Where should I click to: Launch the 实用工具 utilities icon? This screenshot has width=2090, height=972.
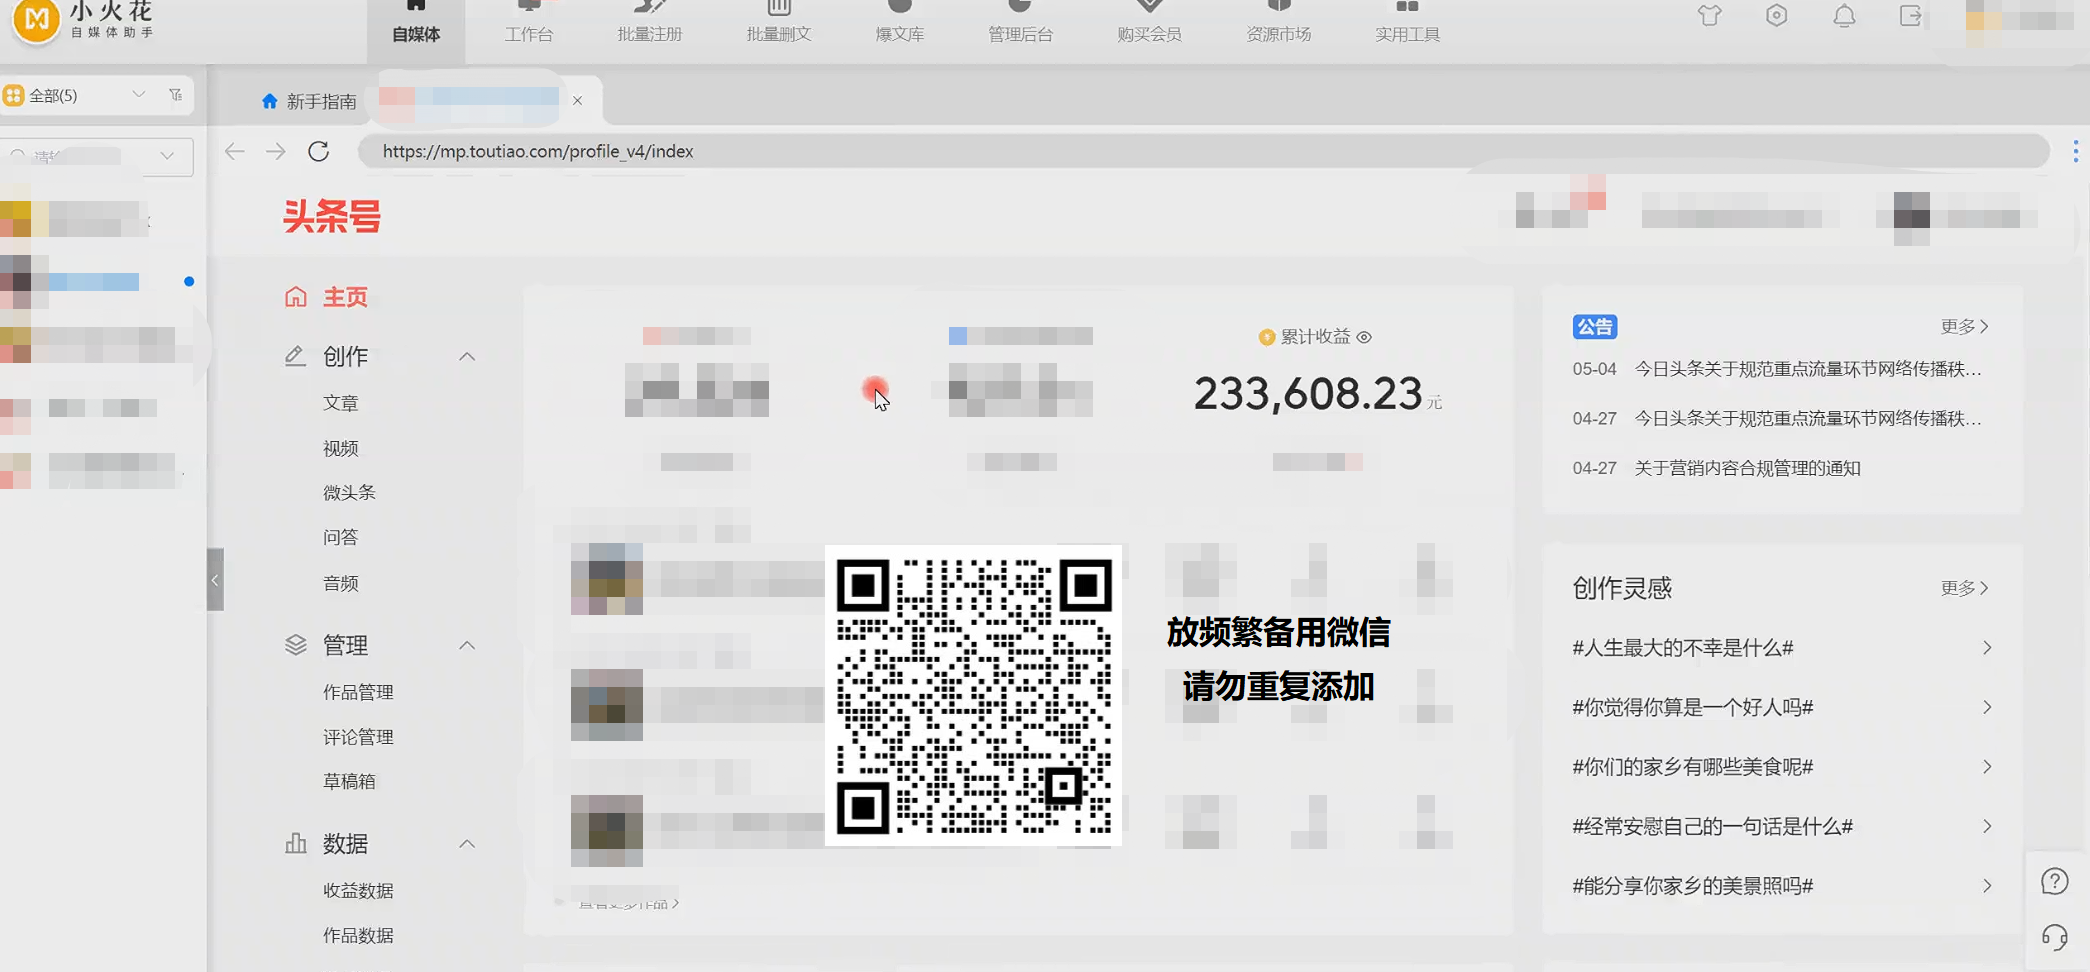1406,22
